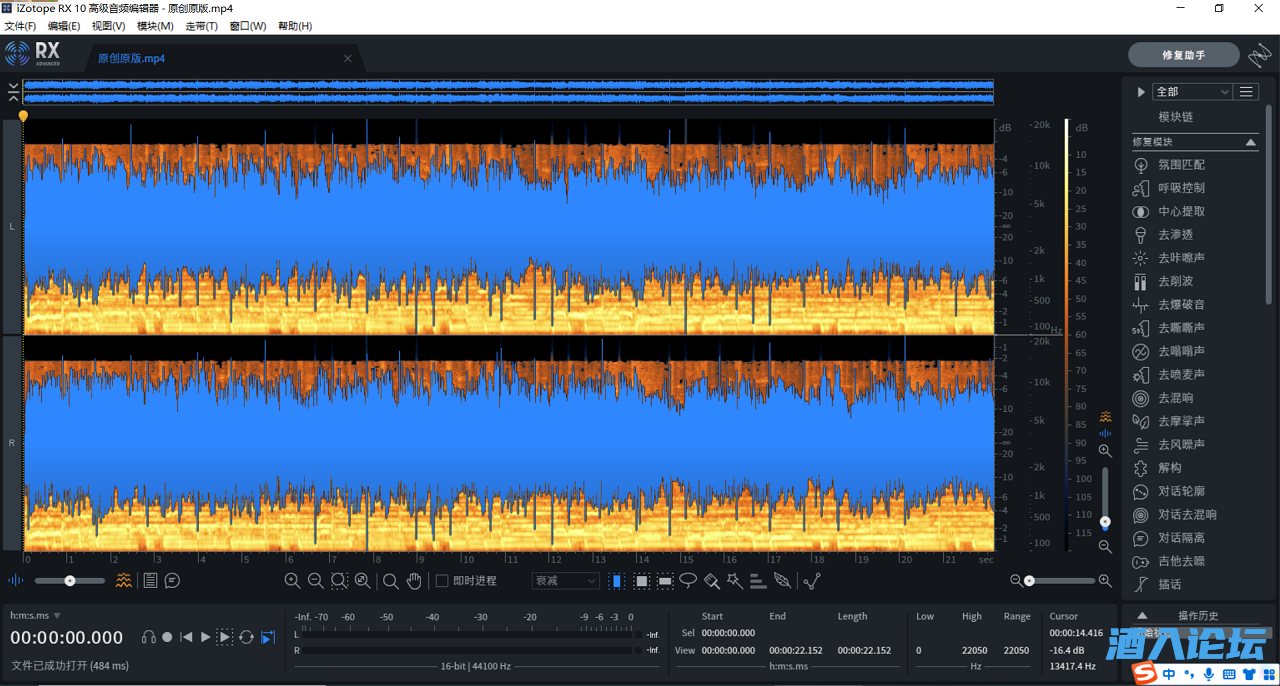1280x686 pixels.
Task: Toggle loop playback
Action: (x=246, y=637)
